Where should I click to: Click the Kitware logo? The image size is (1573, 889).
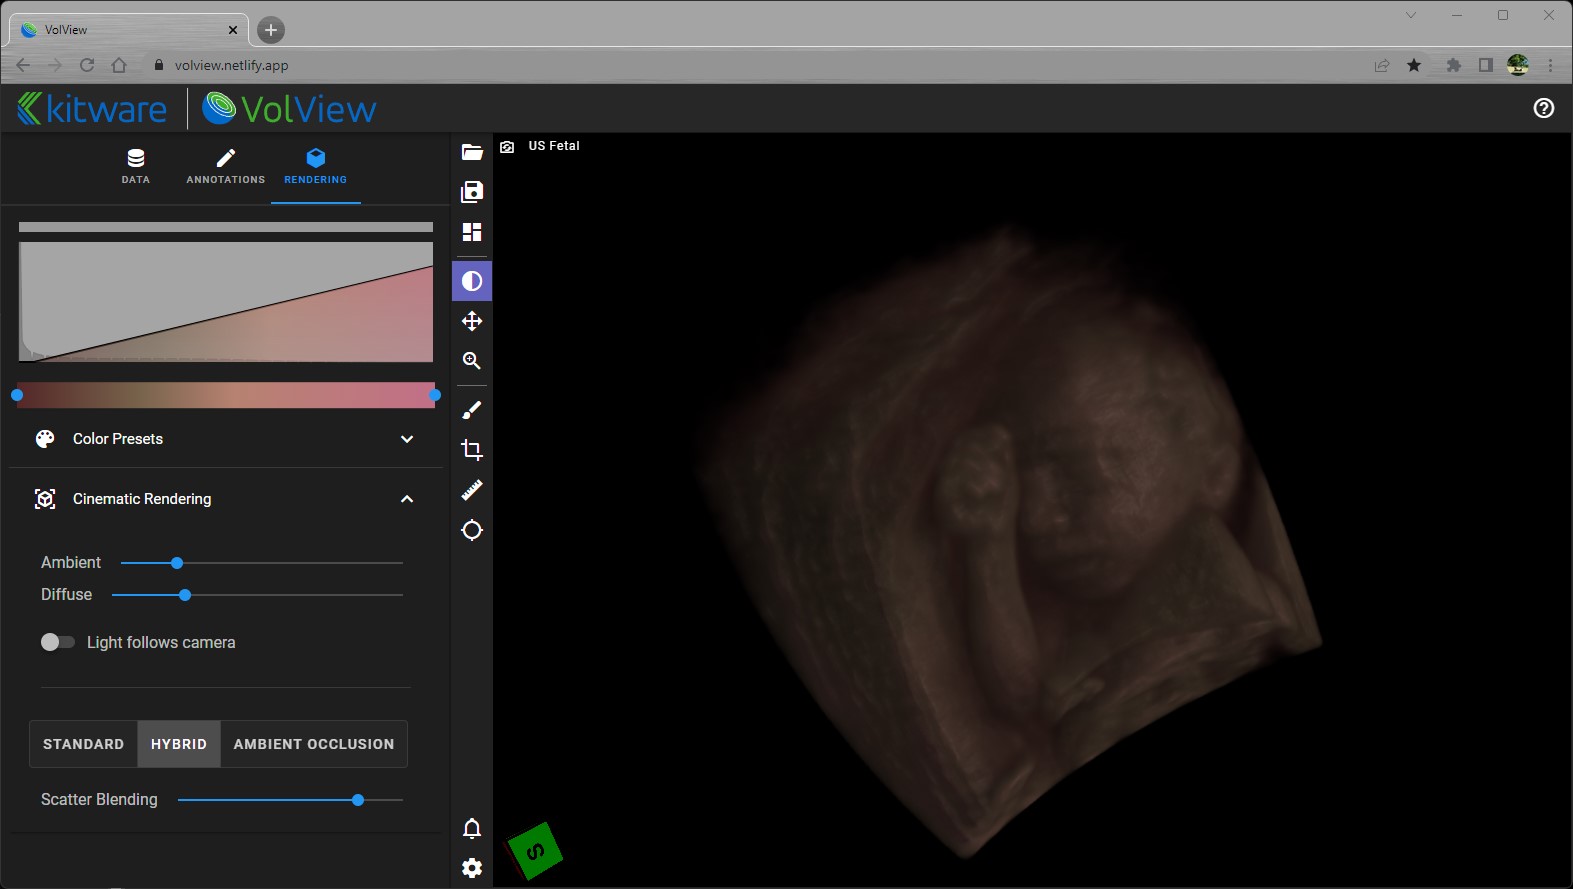(x=92, y=108)
